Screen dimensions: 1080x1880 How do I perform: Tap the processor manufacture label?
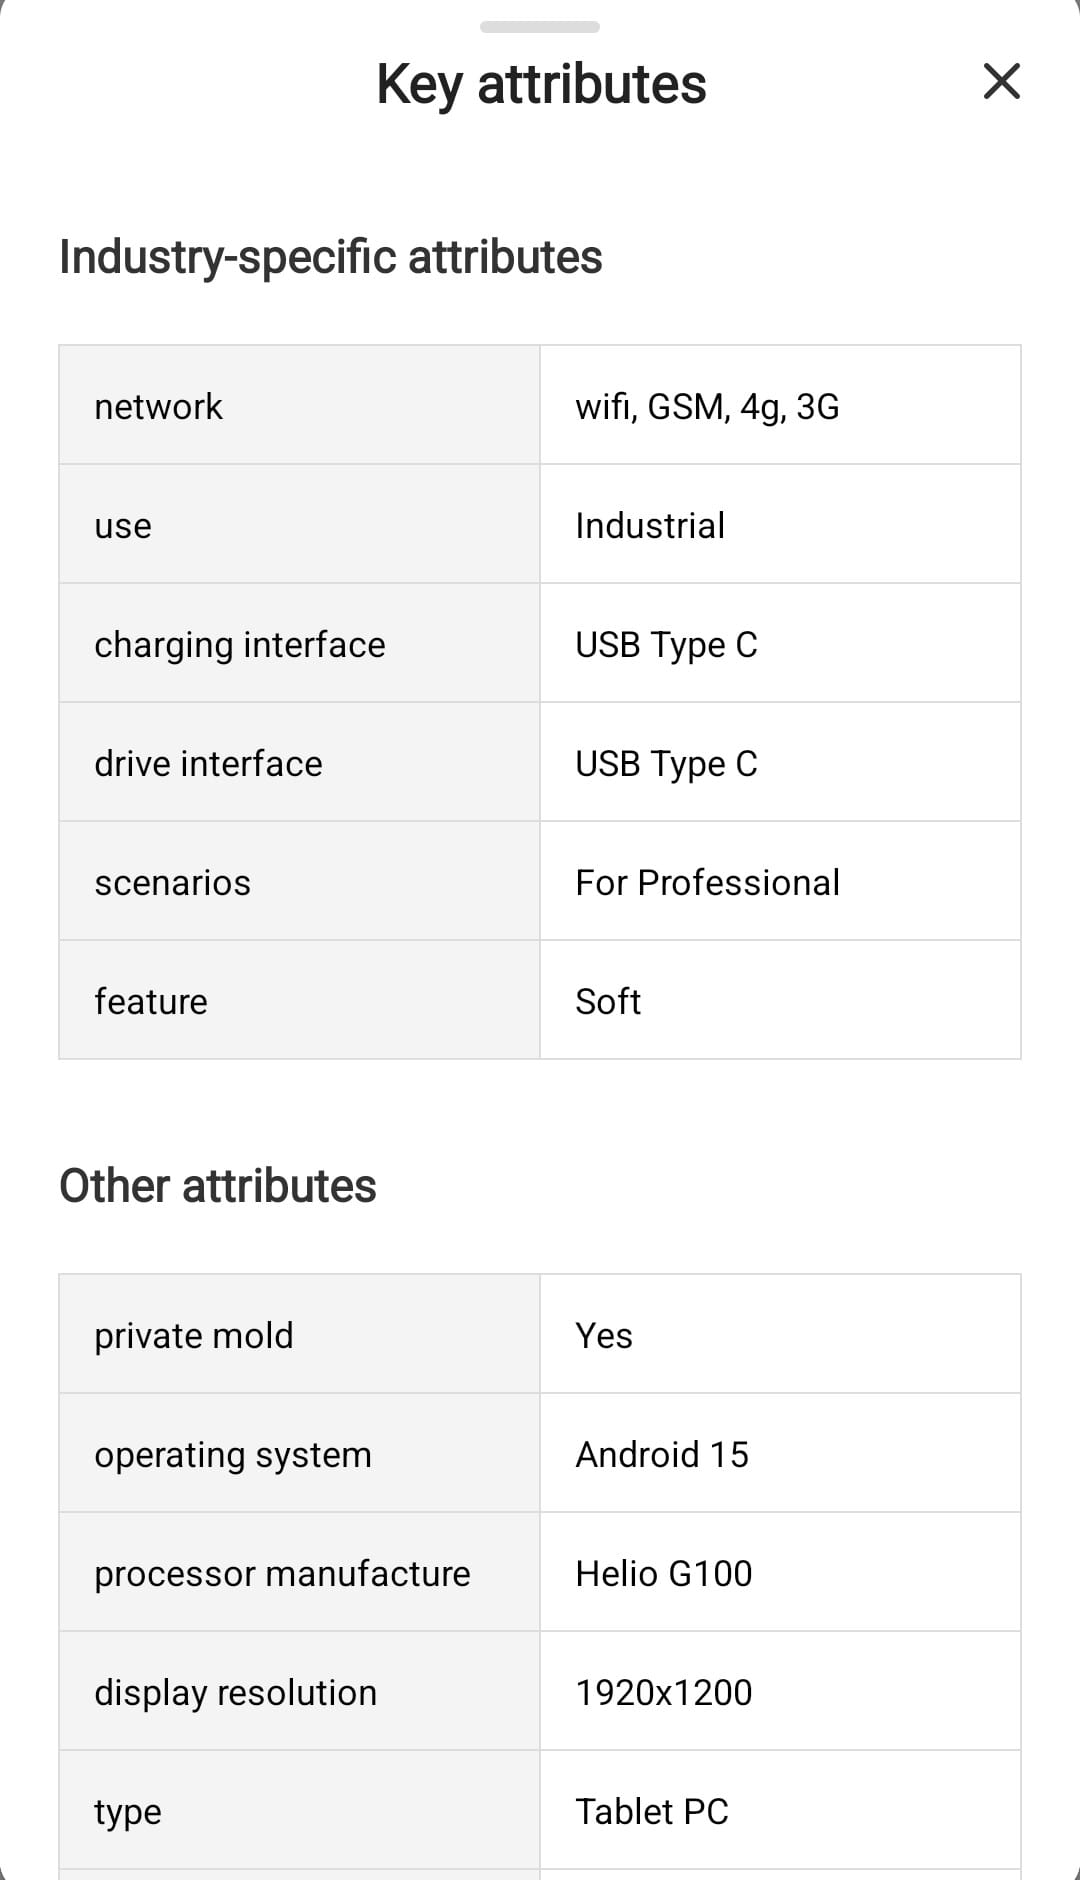point(282,1574)
